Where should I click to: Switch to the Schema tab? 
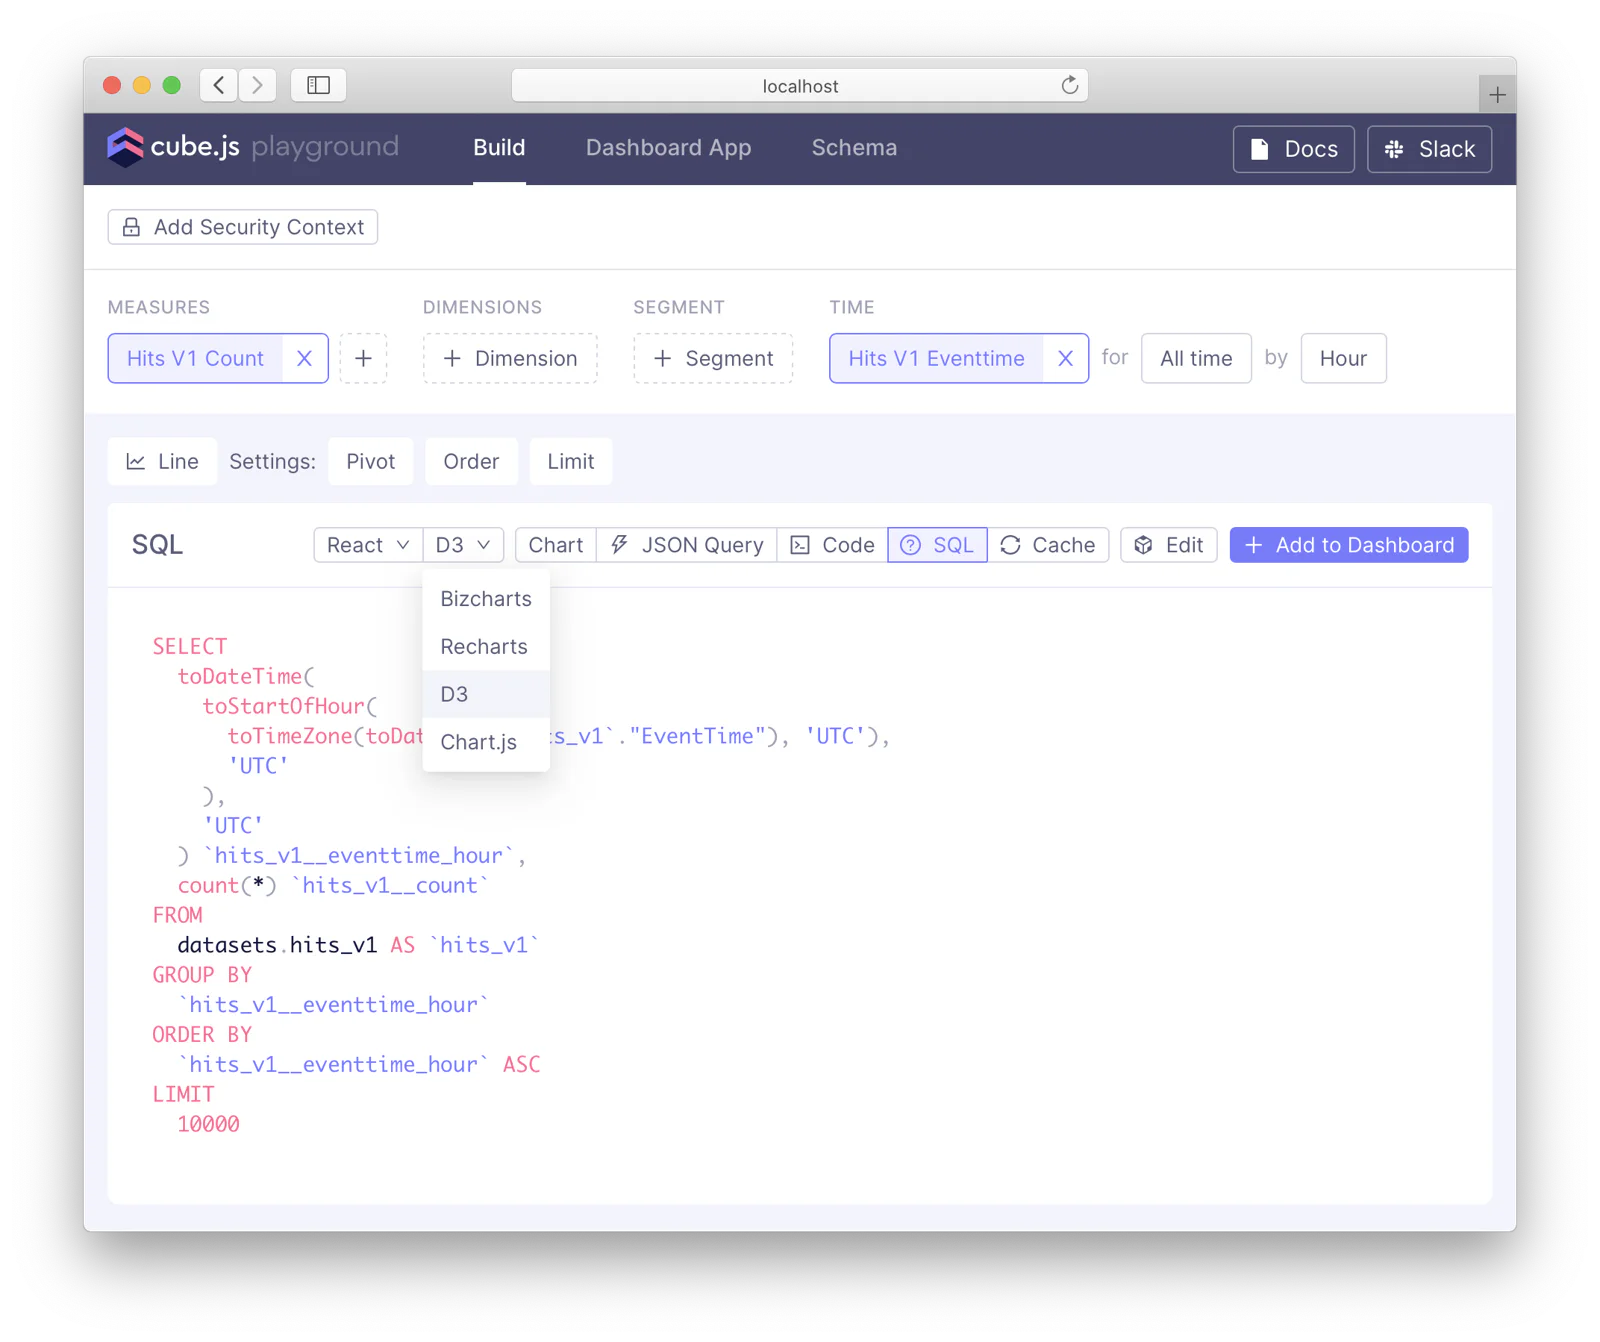[854, 148]
